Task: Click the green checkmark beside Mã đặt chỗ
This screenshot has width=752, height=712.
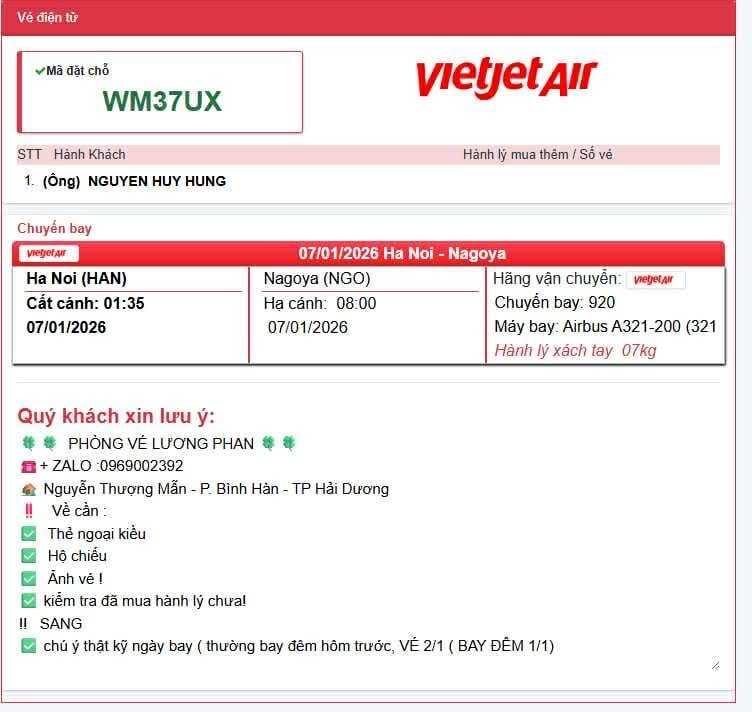Action: click(x=39, y=71)
